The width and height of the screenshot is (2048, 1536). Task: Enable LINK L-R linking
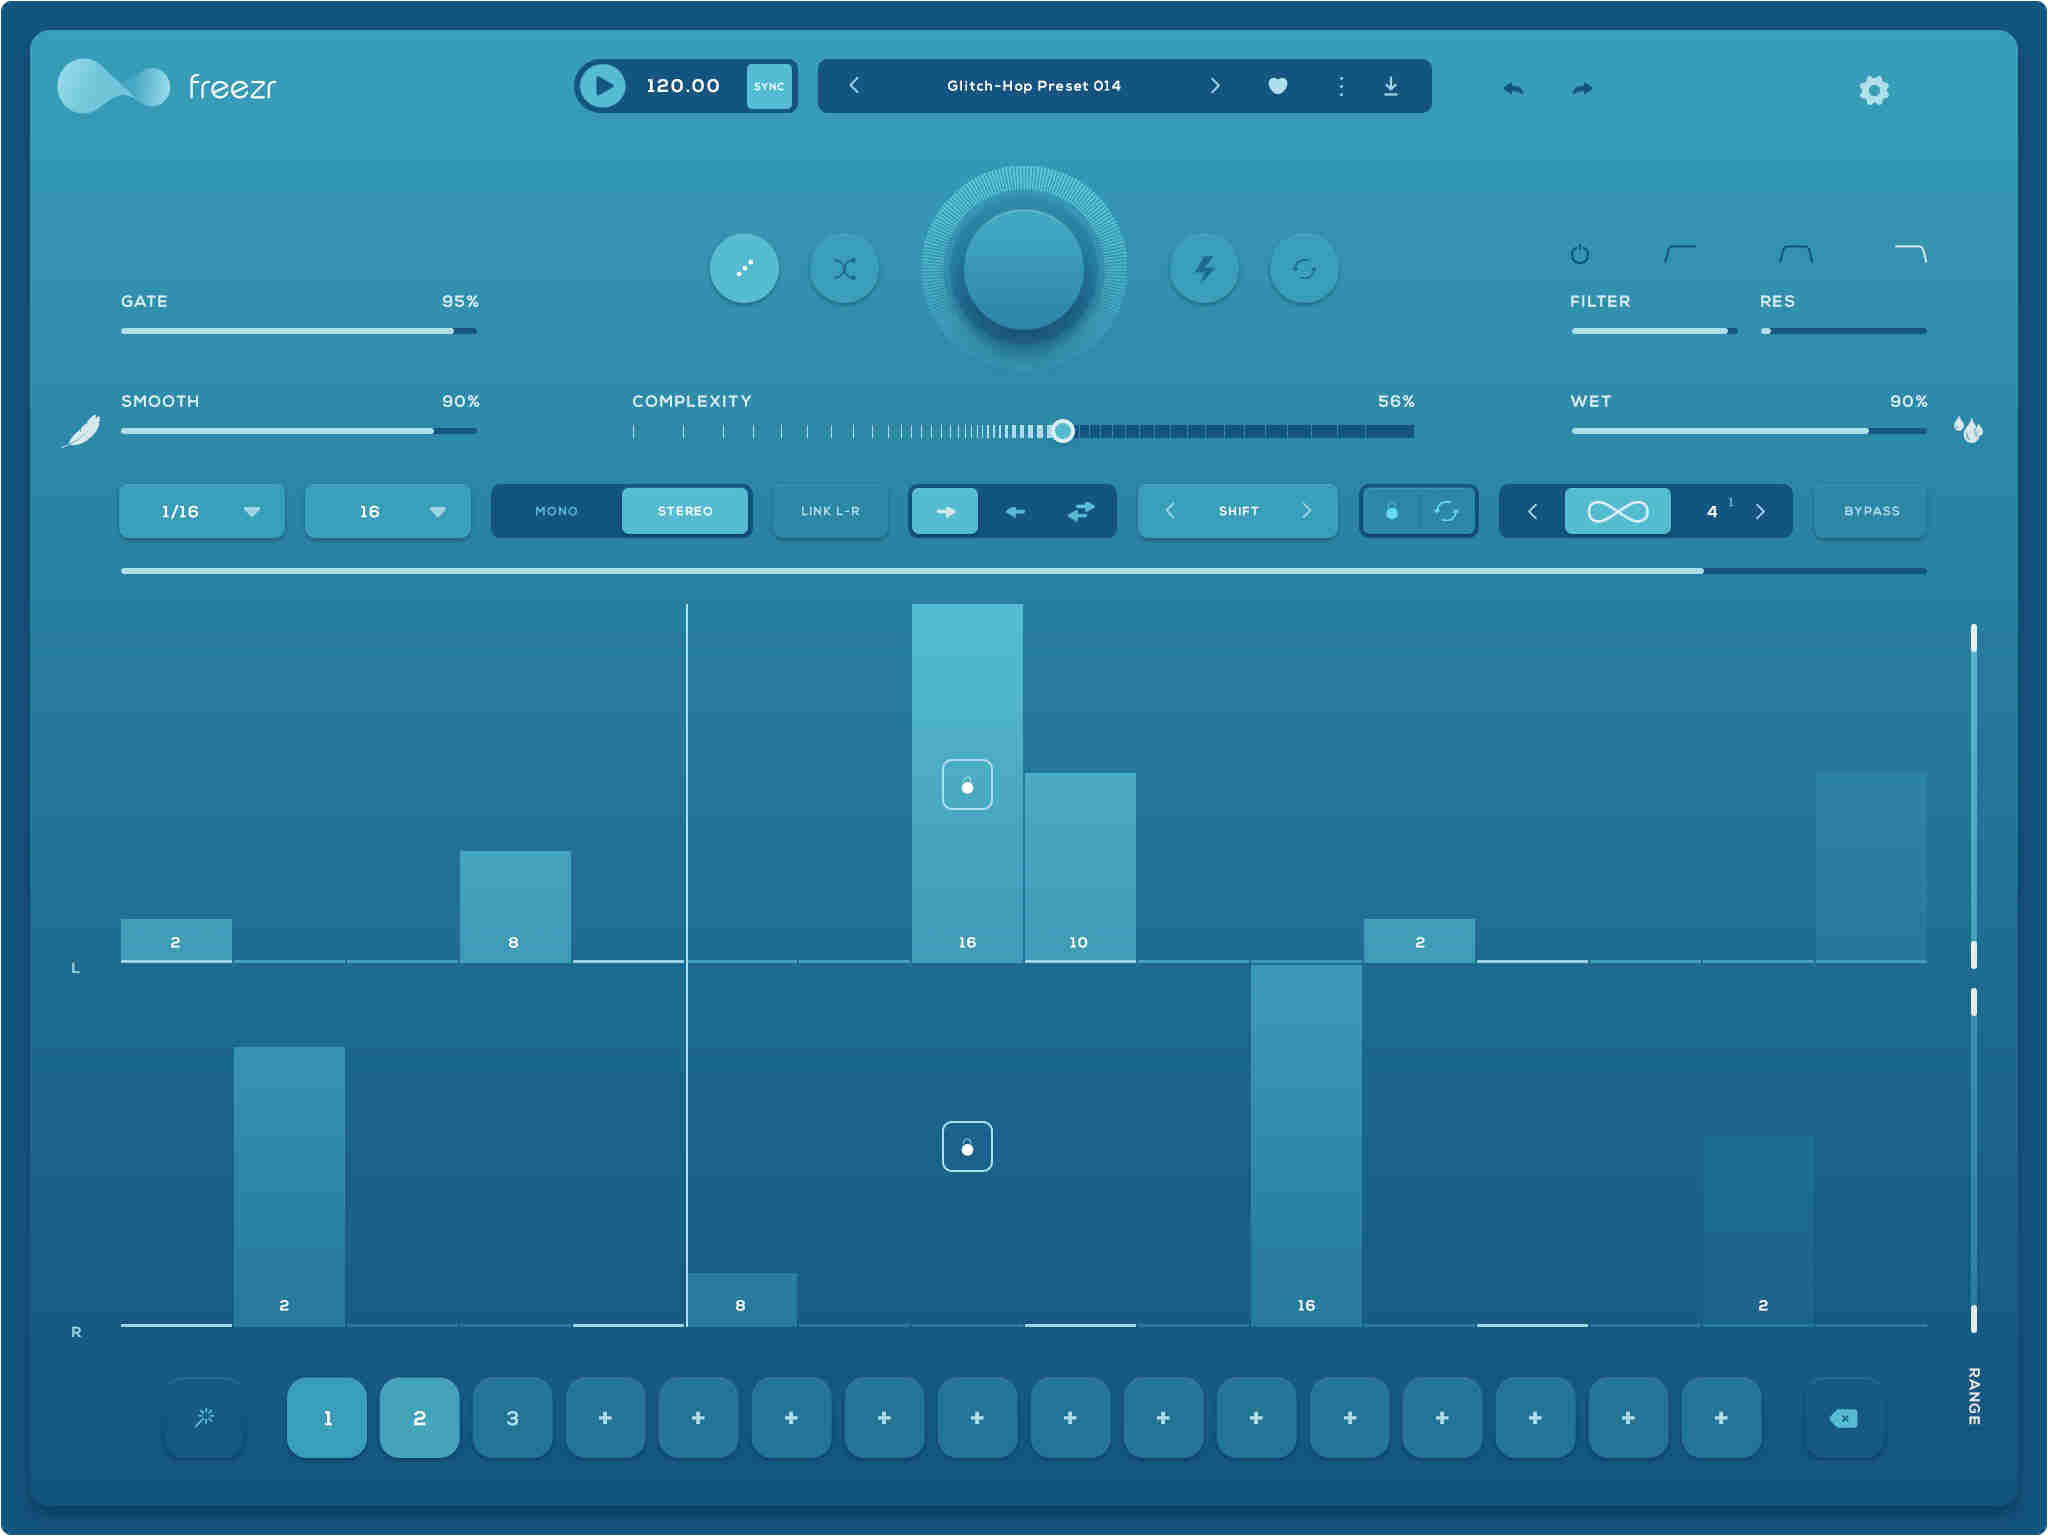click(x=830, y=511)
